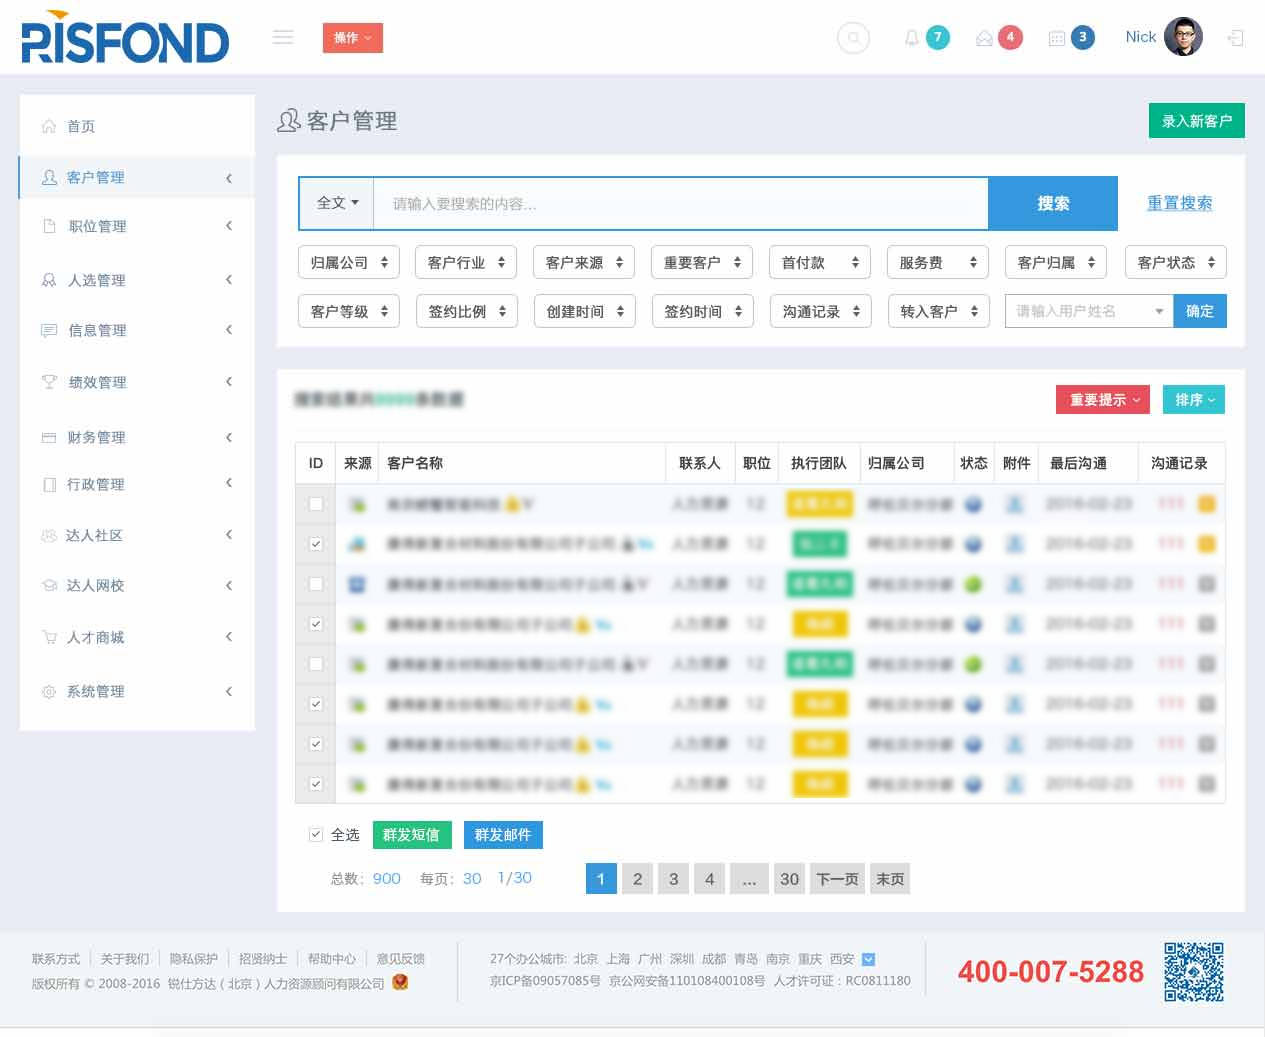Toggle the 全选 select-all checkbox
The image size is (1265, 1037).
coord(316,834)
